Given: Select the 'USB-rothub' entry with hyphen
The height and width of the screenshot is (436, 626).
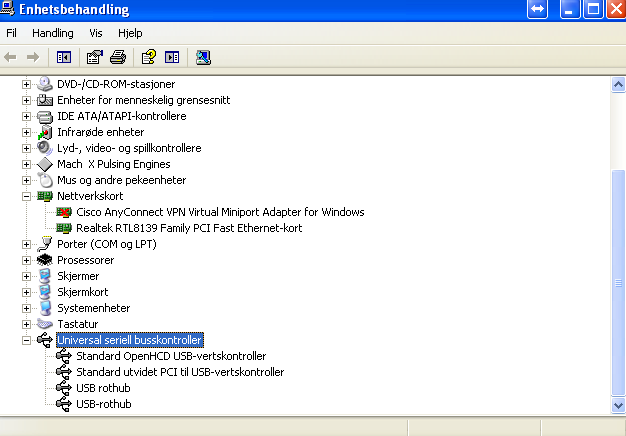Looking at the screenshot, I should tap(103, 404).
